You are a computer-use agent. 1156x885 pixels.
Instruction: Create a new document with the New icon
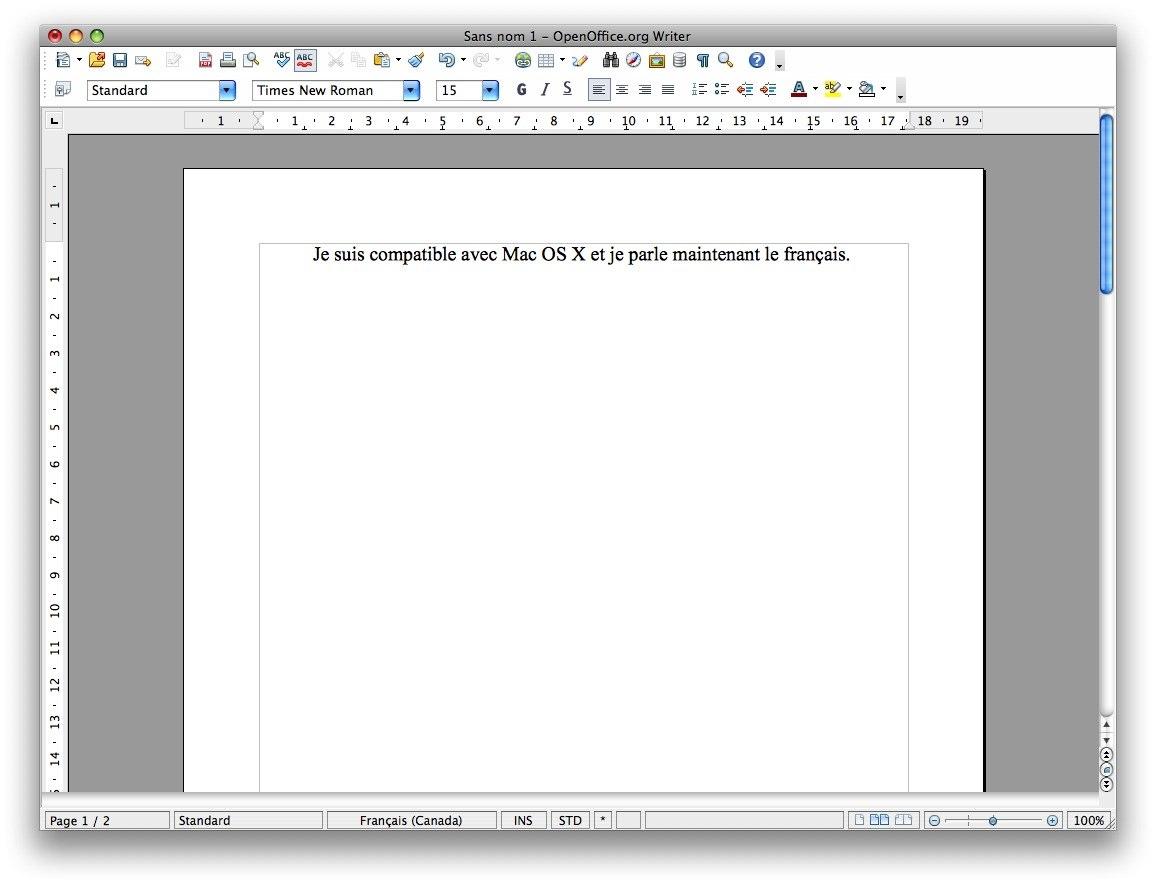pyautogui.click(x=63, y=60)
